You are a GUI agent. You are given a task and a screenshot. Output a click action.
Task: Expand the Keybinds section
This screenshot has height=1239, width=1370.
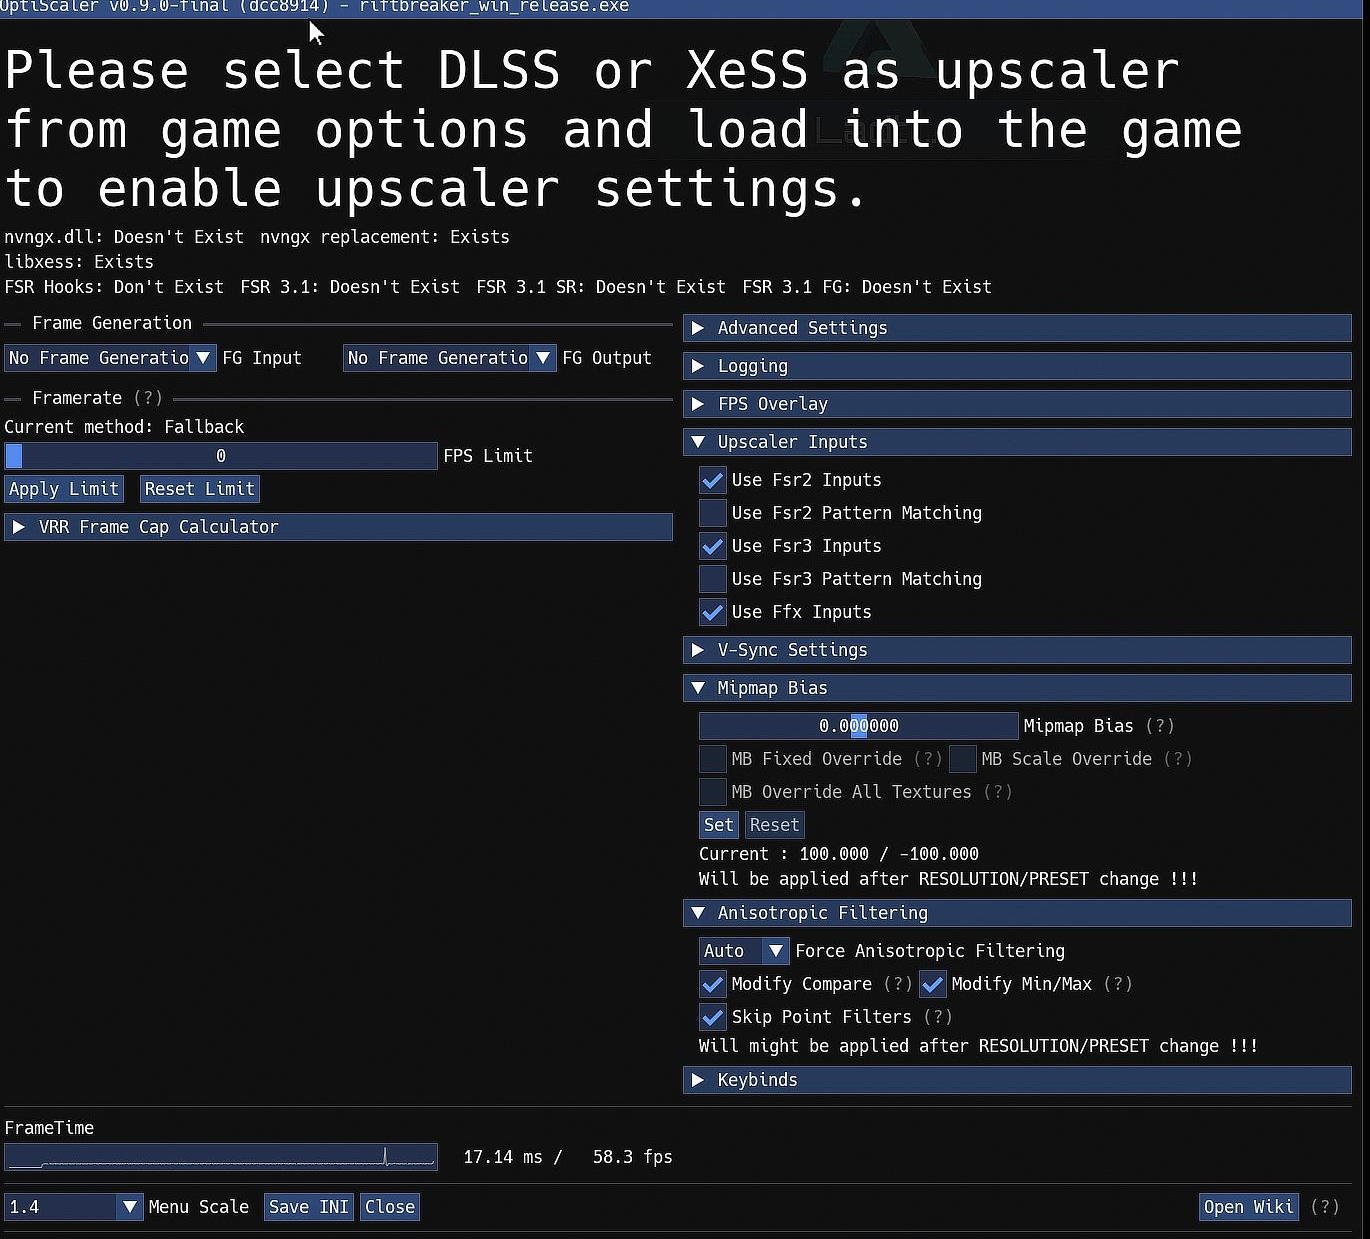click(1017, 1080)
